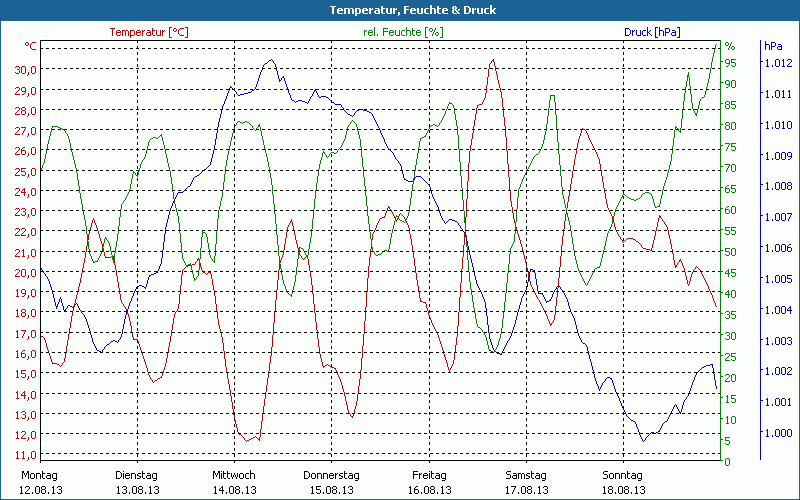The image size is (800, 500).
Task: Pick the 'Mittwoch' day label
Action: tap(234, 475)
